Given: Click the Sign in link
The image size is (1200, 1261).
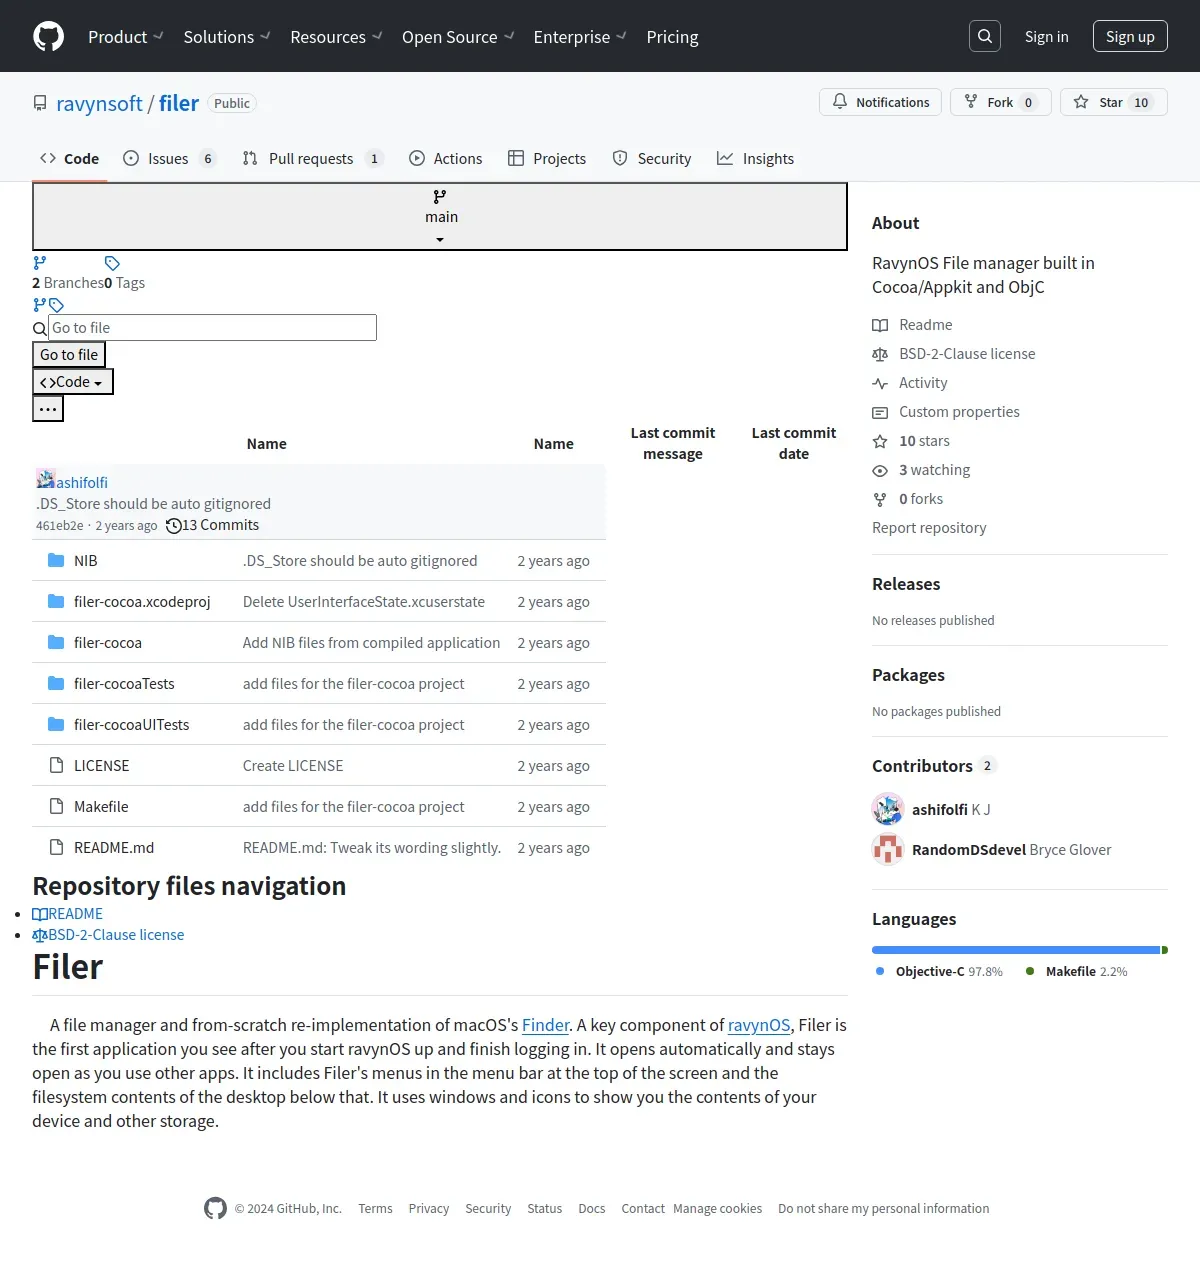Looking at the screenshot, I should click(1046, 36).
